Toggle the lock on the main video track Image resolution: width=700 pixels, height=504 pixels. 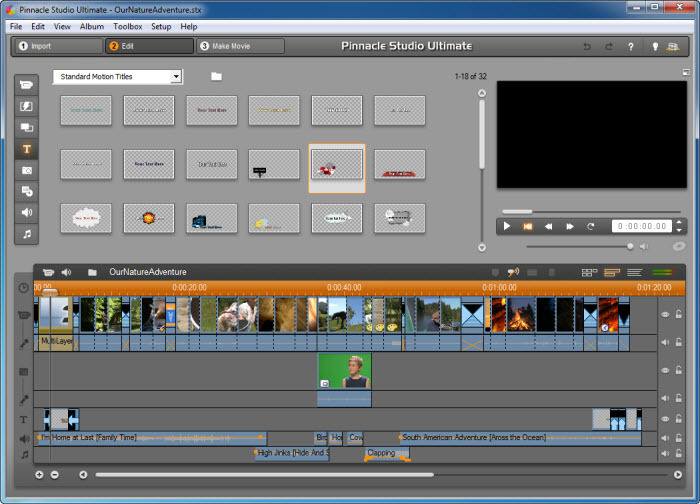(x=680, y=314)
